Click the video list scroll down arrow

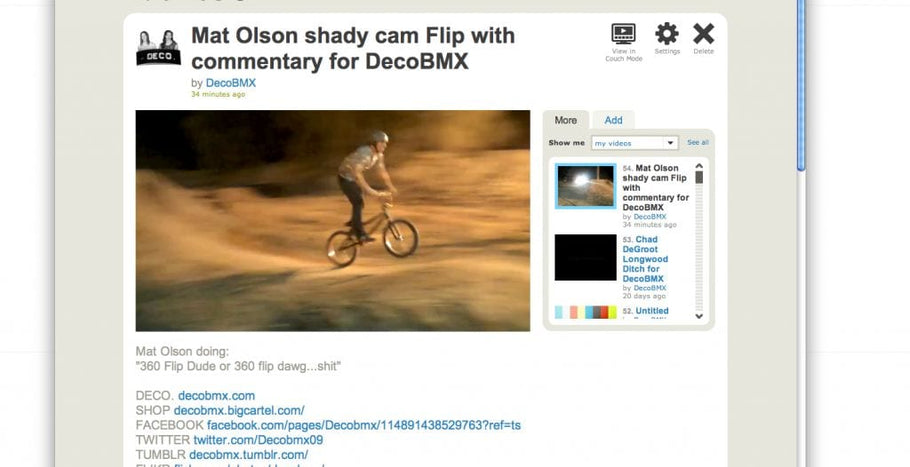[x=699, y=316]
